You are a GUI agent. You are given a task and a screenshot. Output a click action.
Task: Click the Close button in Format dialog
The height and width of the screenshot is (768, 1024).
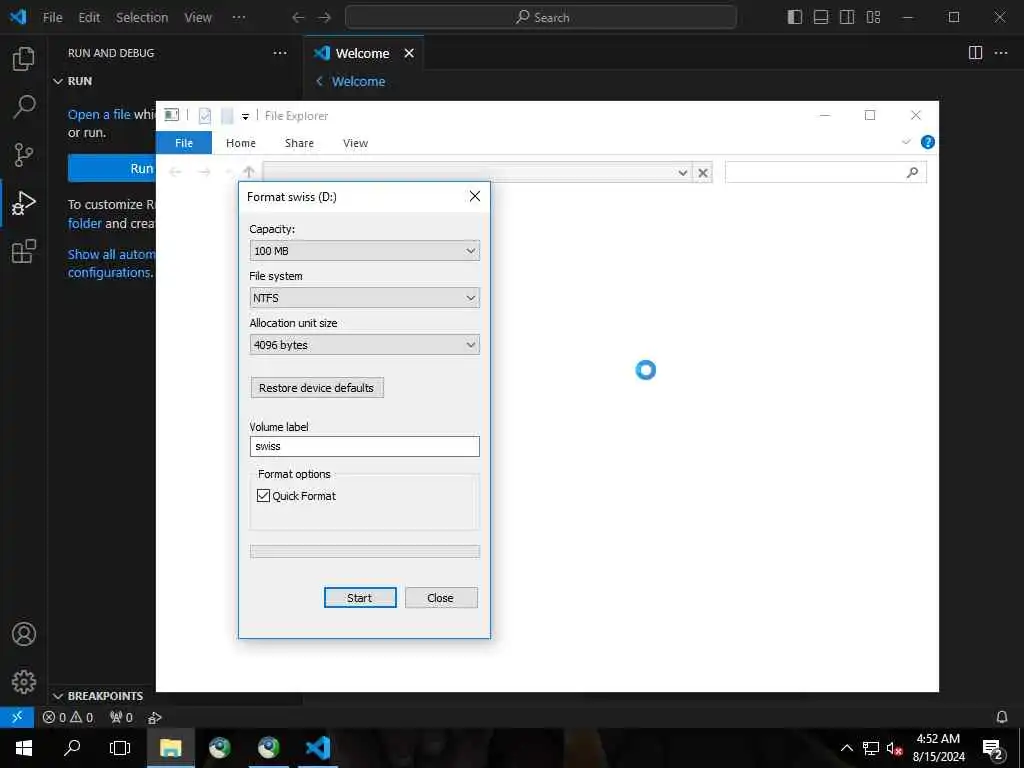pyautogui.click(x=441, y=598)
